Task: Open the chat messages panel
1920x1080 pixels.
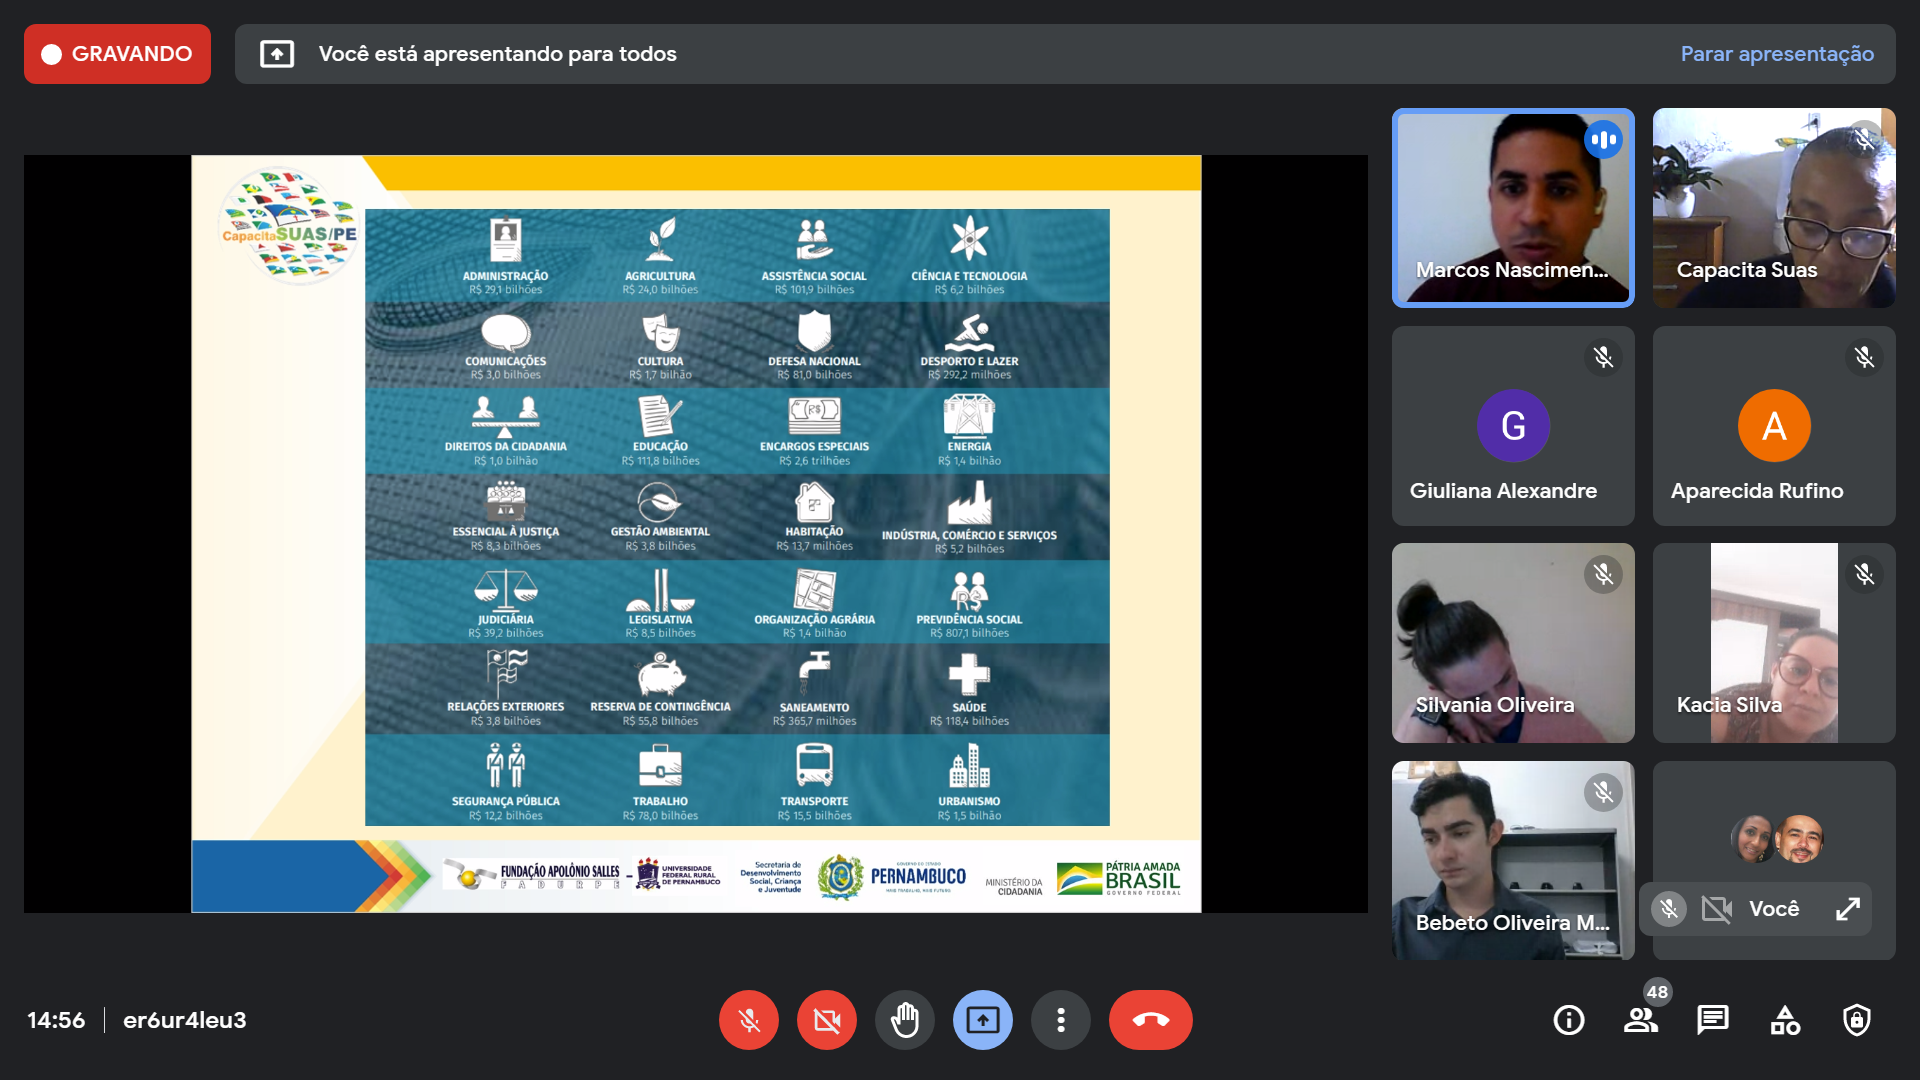Action: [x=1712, y=1020]
